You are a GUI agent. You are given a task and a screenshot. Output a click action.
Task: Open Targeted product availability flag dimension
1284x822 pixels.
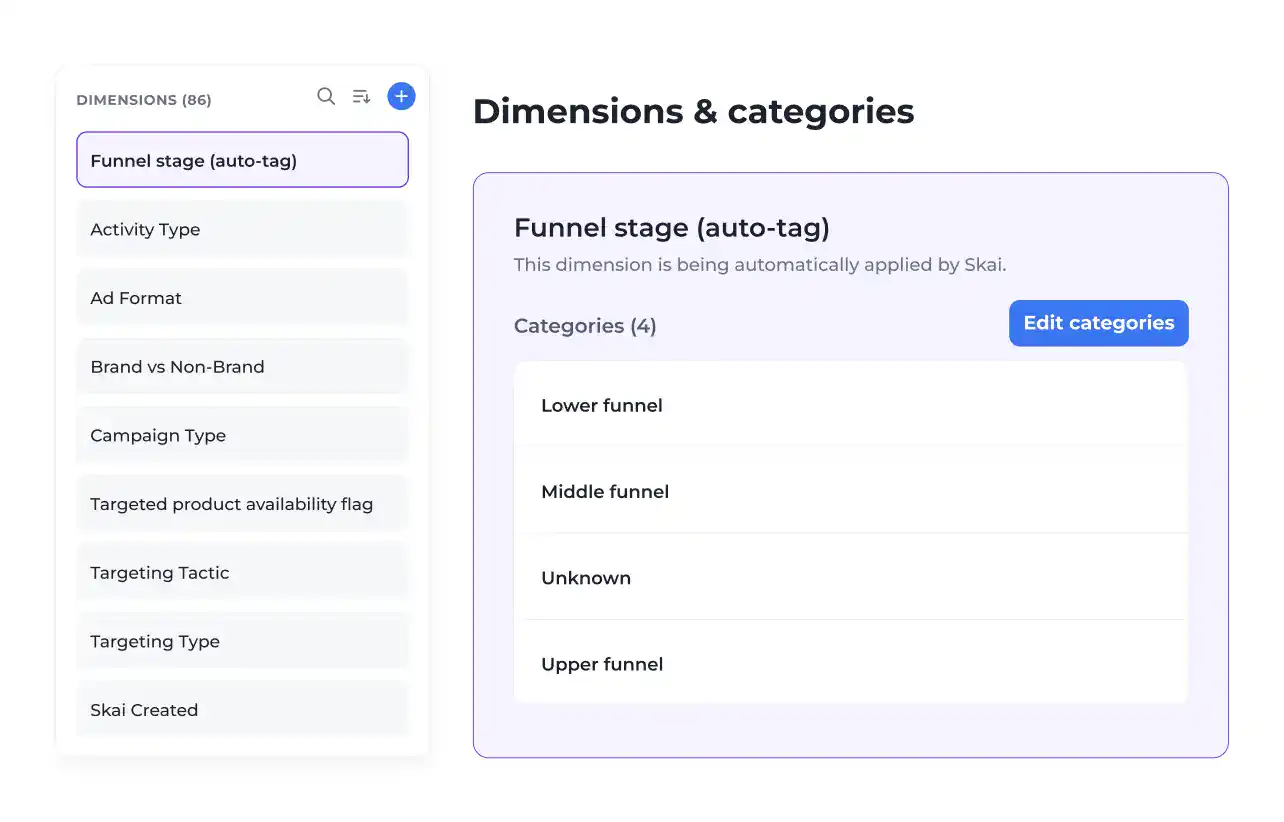243,504
